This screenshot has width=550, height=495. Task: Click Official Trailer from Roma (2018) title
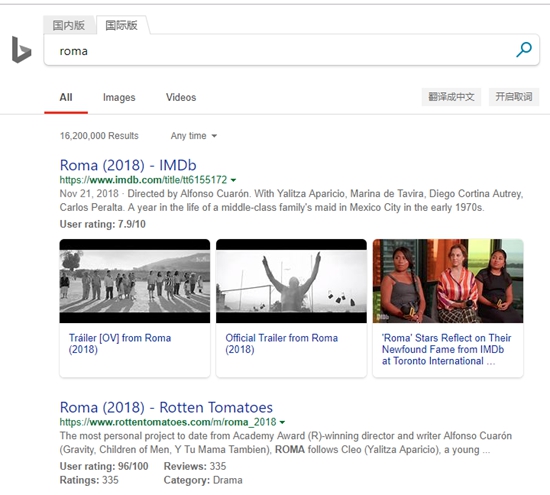[282, 343]
